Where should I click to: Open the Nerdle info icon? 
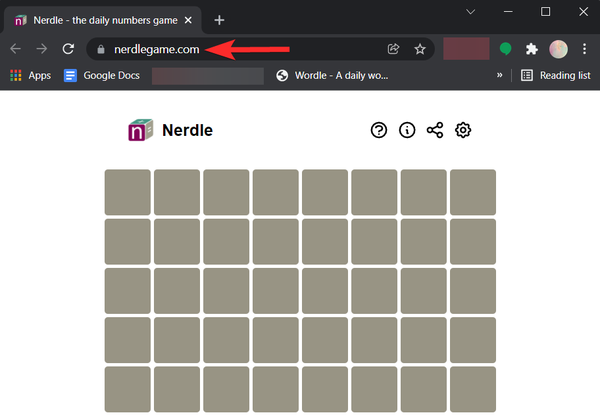[407, 130]
